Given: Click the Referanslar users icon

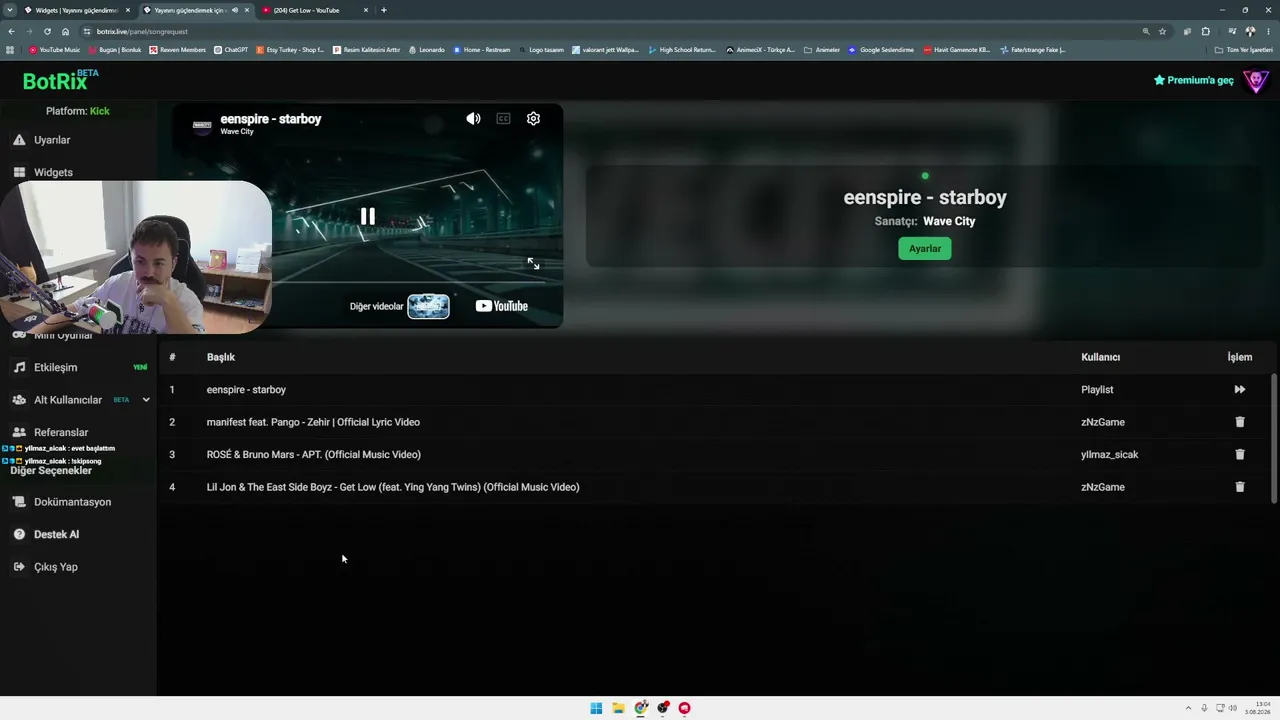Looking at the screenshot, I should pyautogui.click(x=19, y=432).
